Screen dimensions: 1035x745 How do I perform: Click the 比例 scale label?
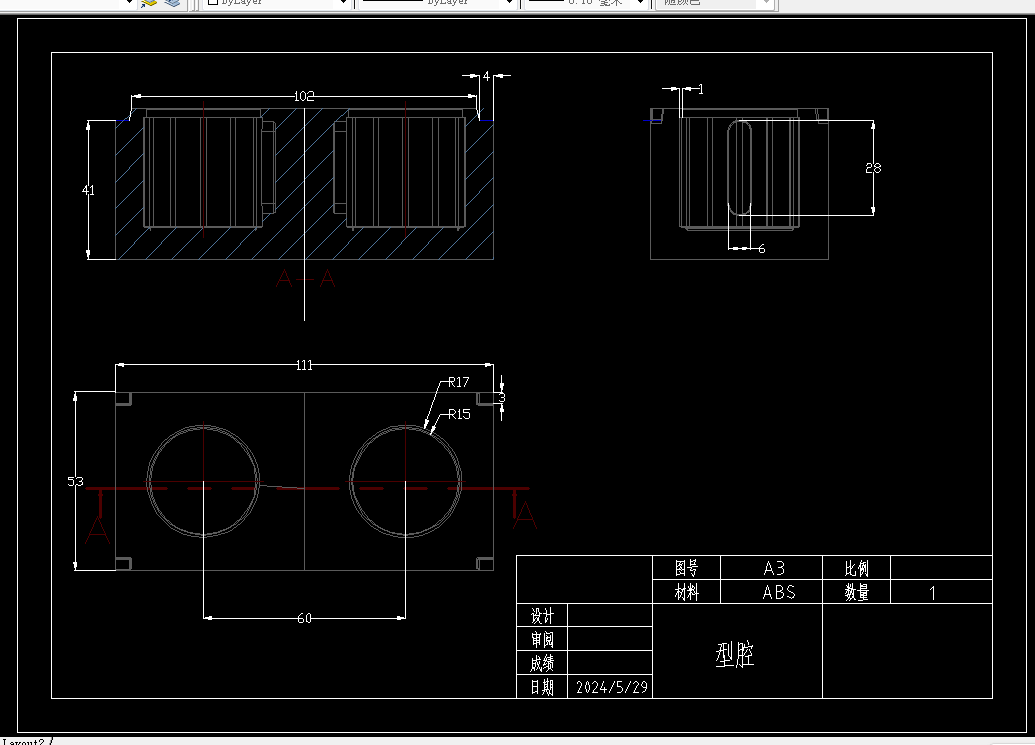tap(857, 568)
